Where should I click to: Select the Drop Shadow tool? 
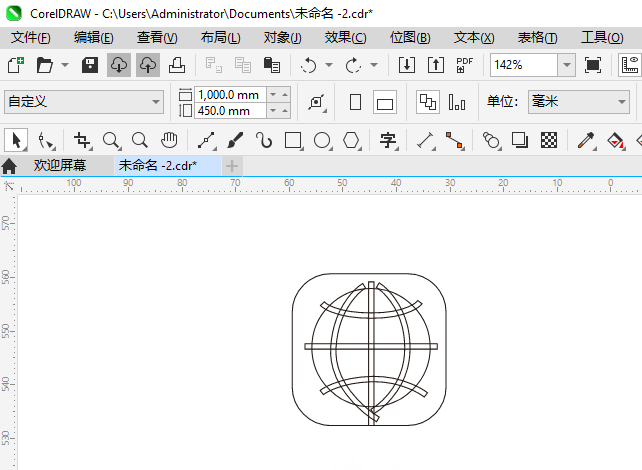pyautogui.click(x=520, y=140)
